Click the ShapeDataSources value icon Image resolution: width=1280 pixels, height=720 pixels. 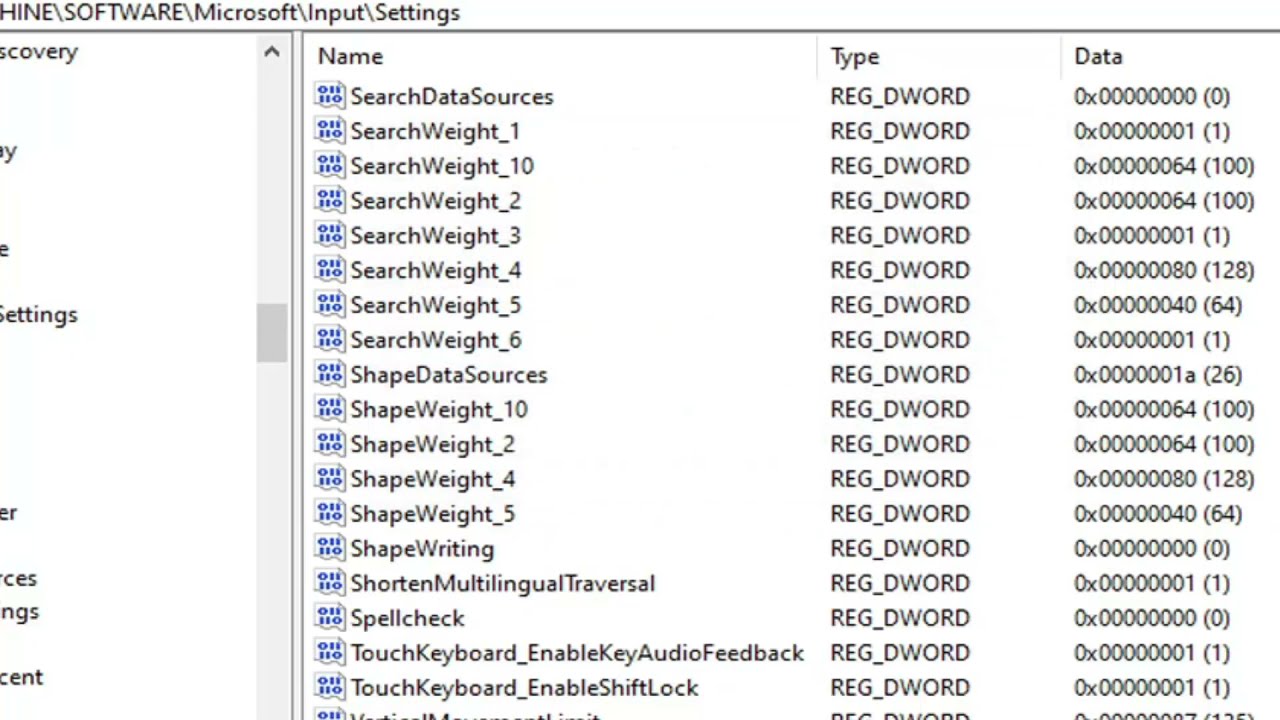tap(329, 374)
